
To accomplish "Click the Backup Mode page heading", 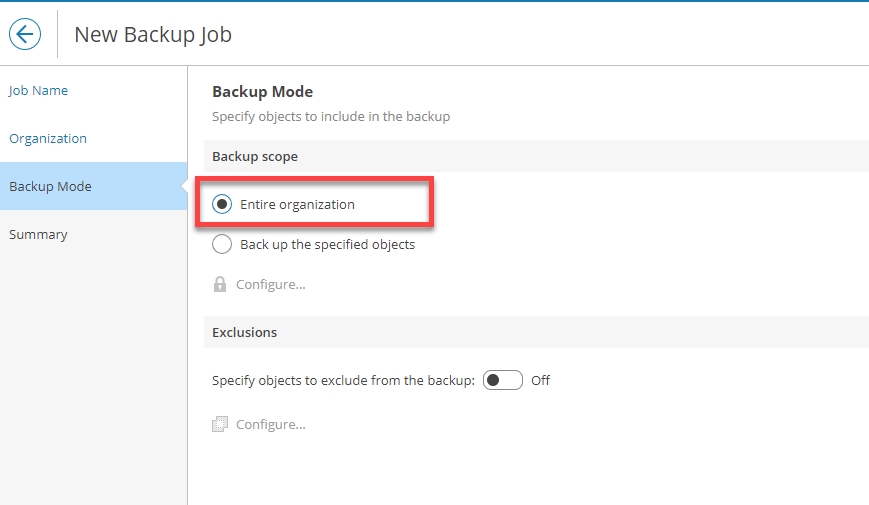I will [x=262, y=91].
